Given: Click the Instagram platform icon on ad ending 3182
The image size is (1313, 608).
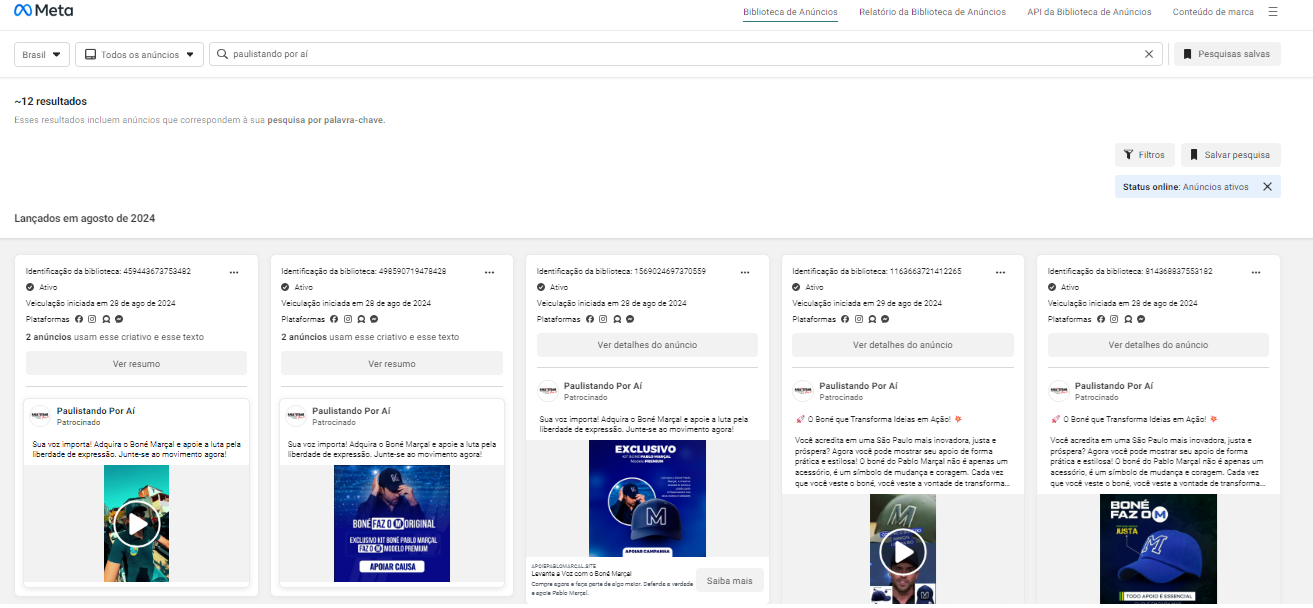Looking at the screenshot, I should pos(1115,319).
